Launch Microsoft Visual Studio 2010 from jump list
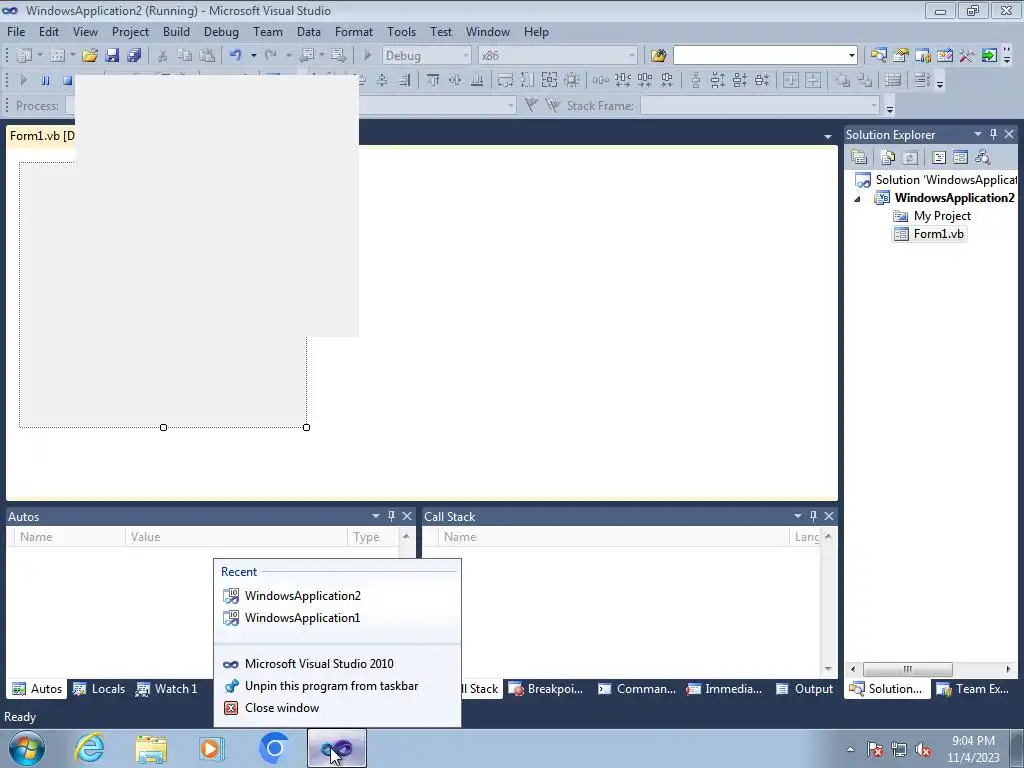 337,664
